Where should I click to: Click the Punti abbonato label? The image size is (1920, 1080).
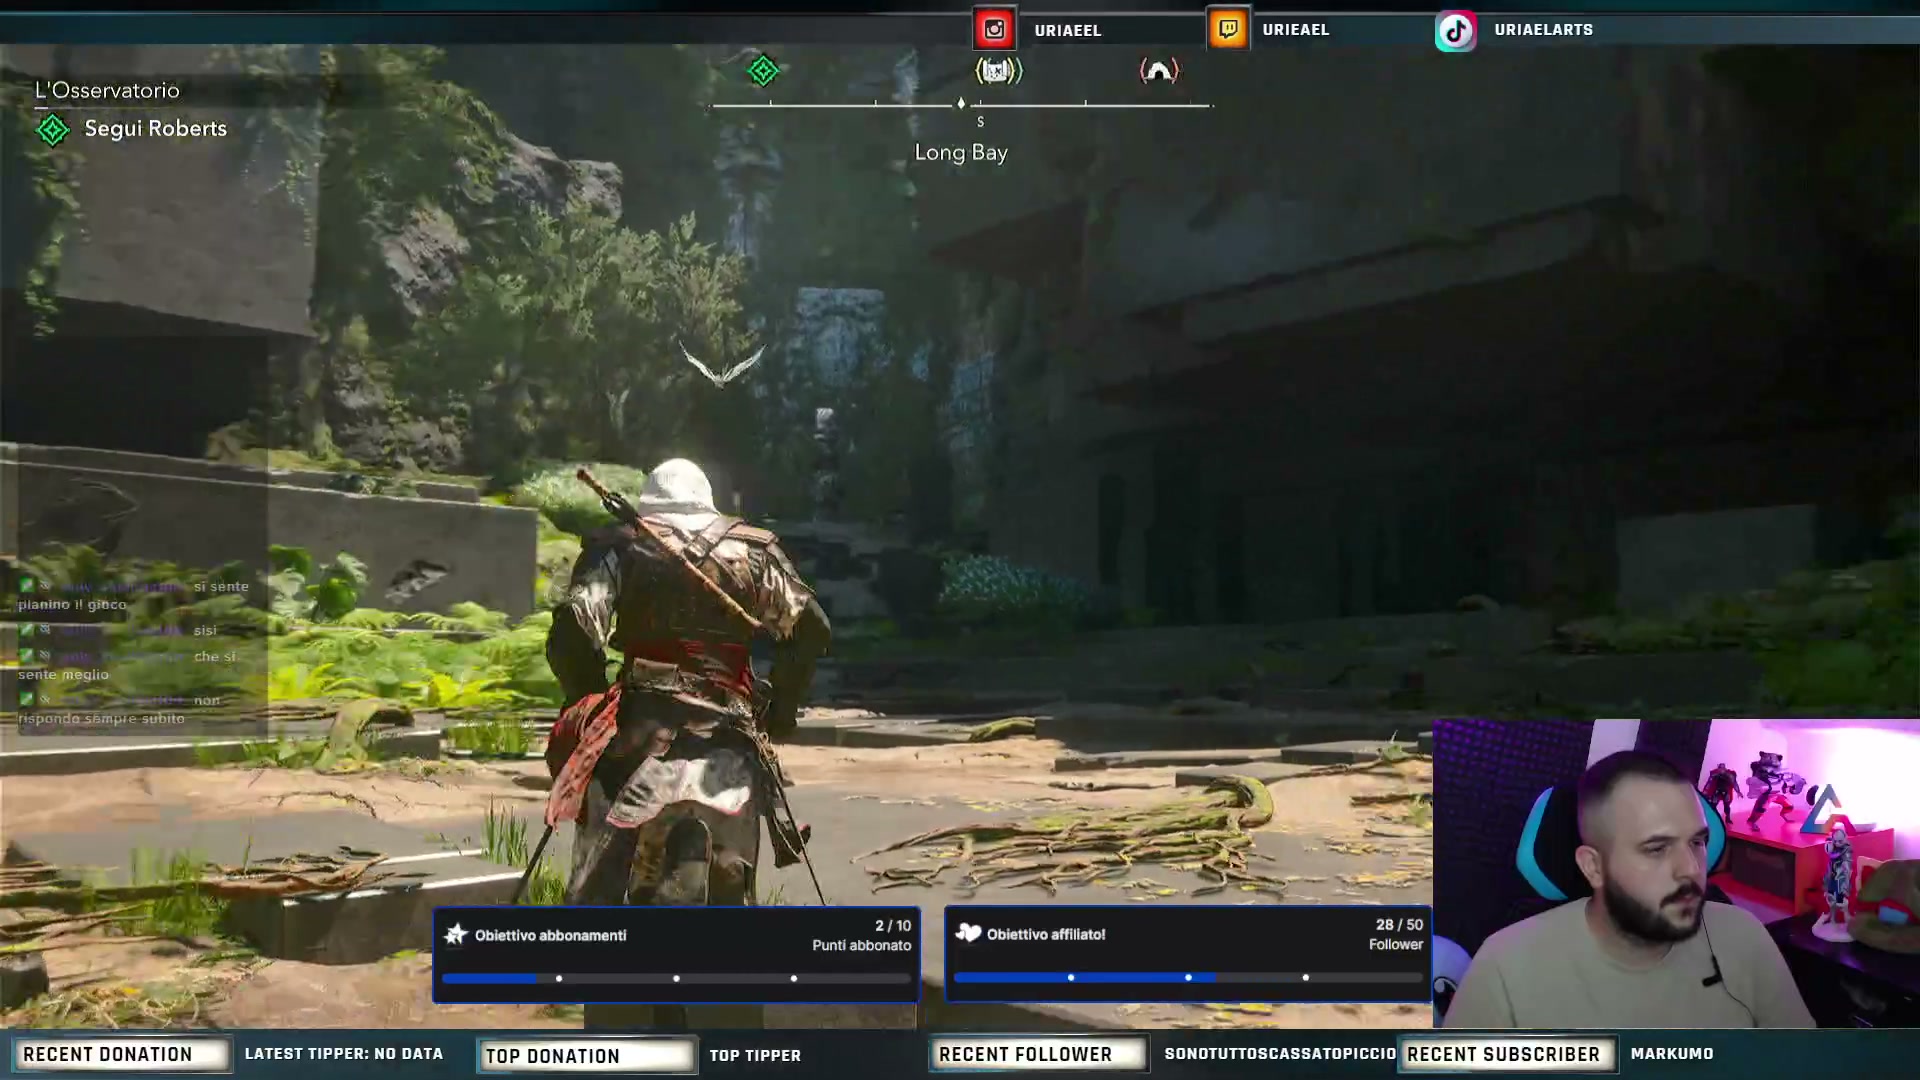point(862,946)
